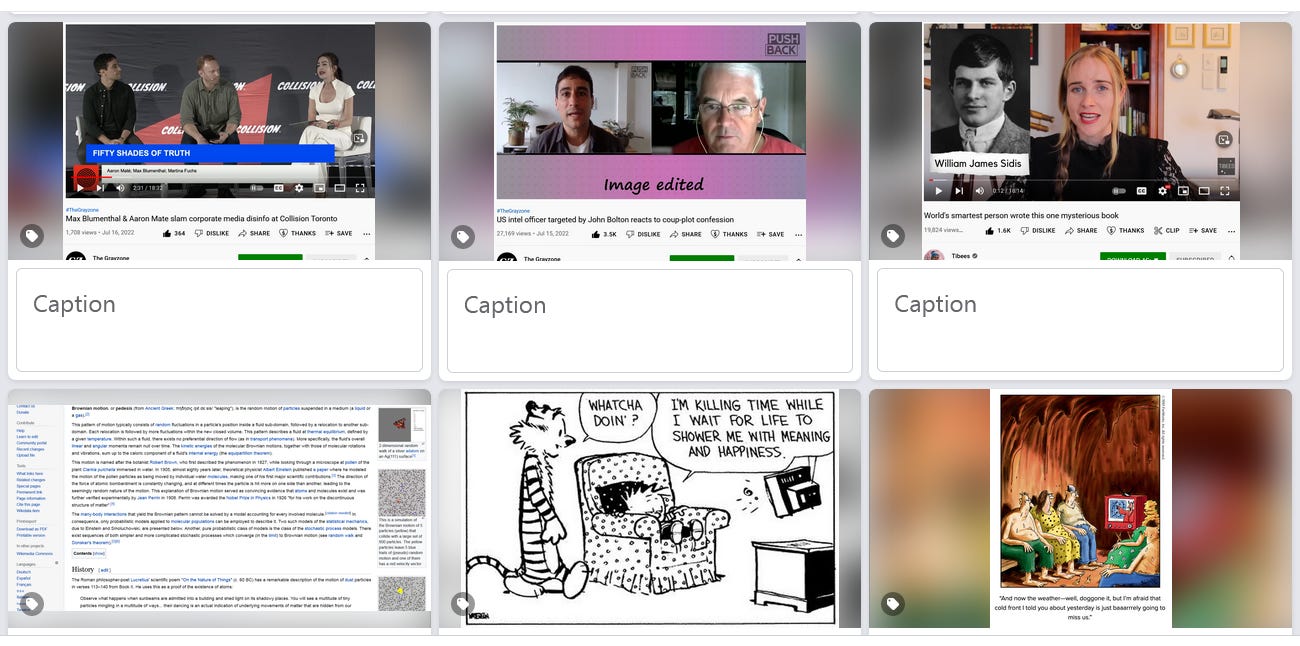1300x646 pixels.
Task: Click miniplayer icon in the William James Sidis video
Action: click(1183, 190)
